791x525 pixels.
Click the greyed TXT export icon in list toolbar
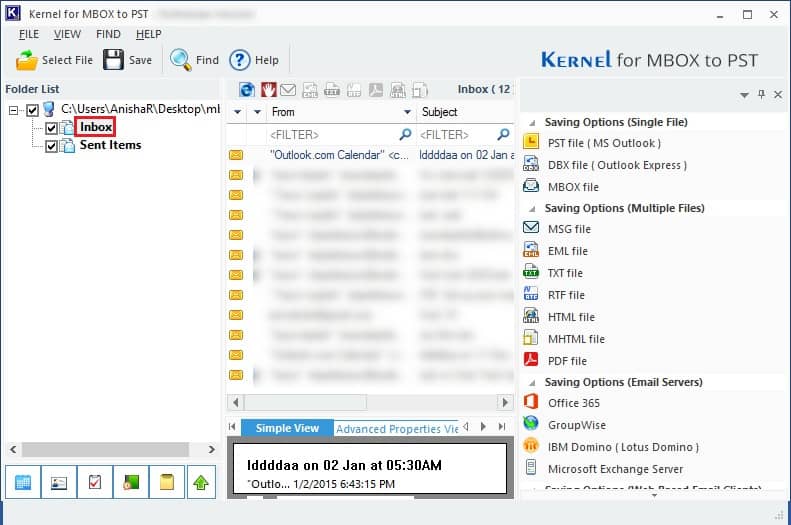331,90
